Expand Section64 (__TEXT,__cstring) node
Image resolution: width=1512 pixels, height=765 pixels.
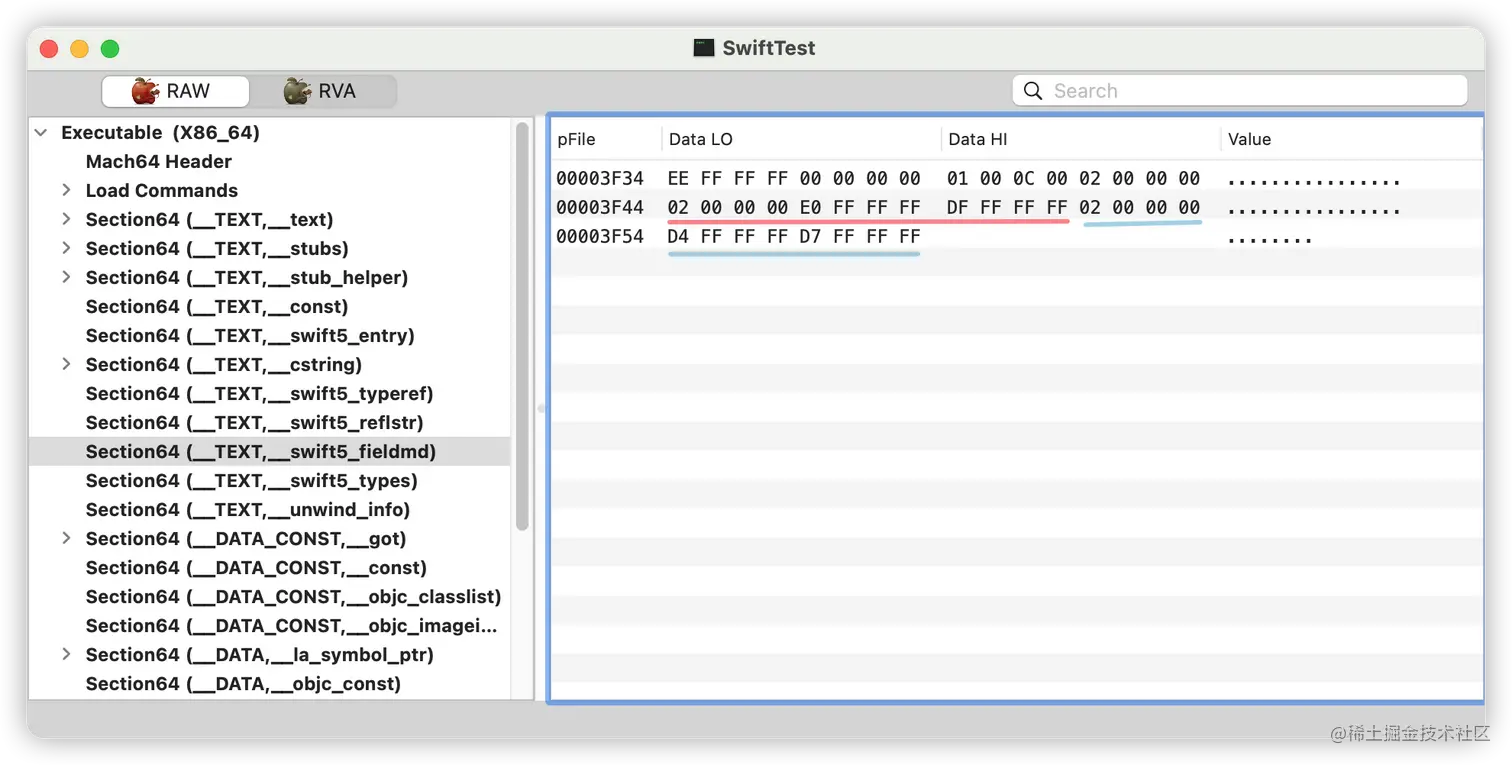66,364
